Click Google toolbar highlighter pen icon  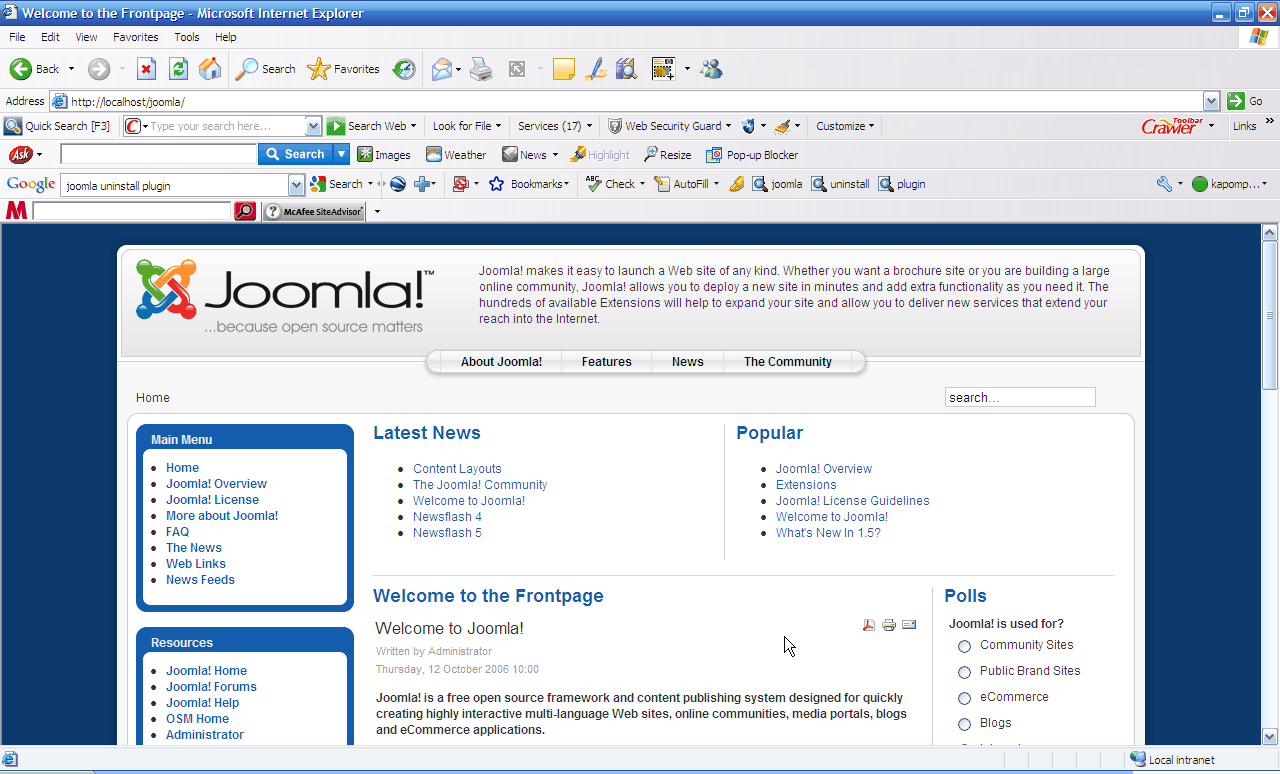coord(737,184)
